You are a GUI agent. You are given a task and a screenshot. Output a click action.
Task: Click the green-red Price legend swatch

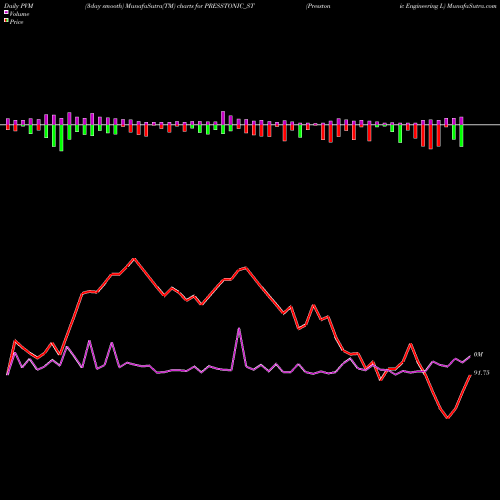[6, 21]
